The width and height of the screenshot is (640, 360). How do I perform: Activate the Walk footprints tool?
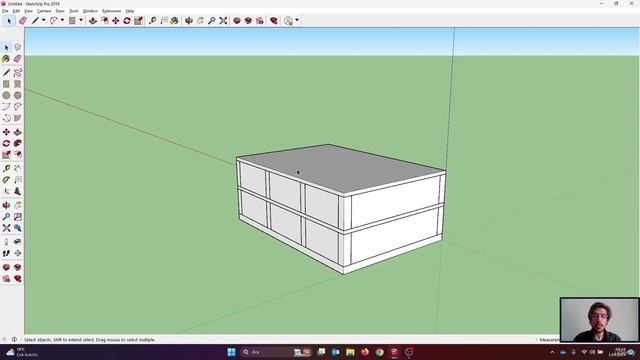tap(6, 253)
